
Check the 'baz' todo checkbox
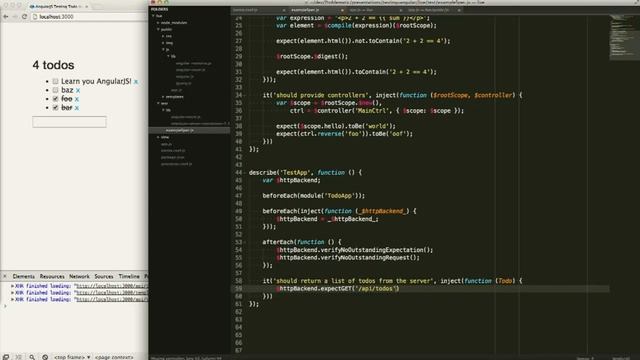[56, 90]
